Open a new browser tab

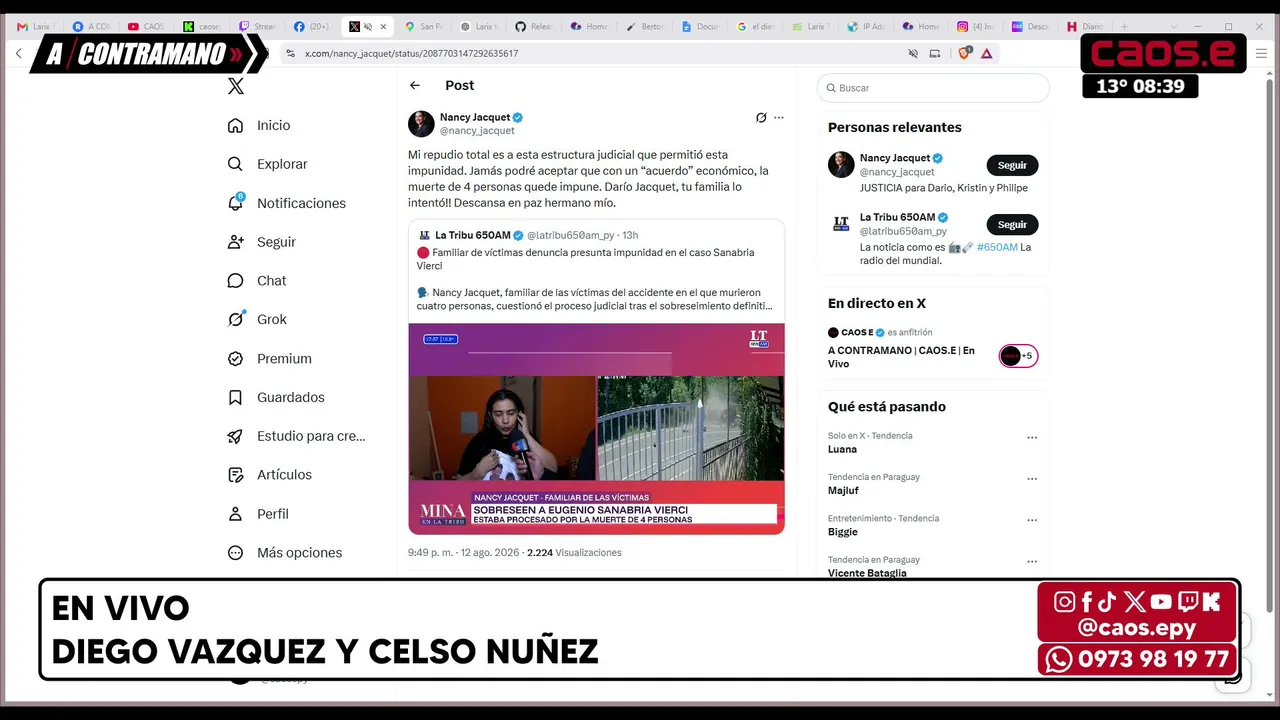[1124, 27]
